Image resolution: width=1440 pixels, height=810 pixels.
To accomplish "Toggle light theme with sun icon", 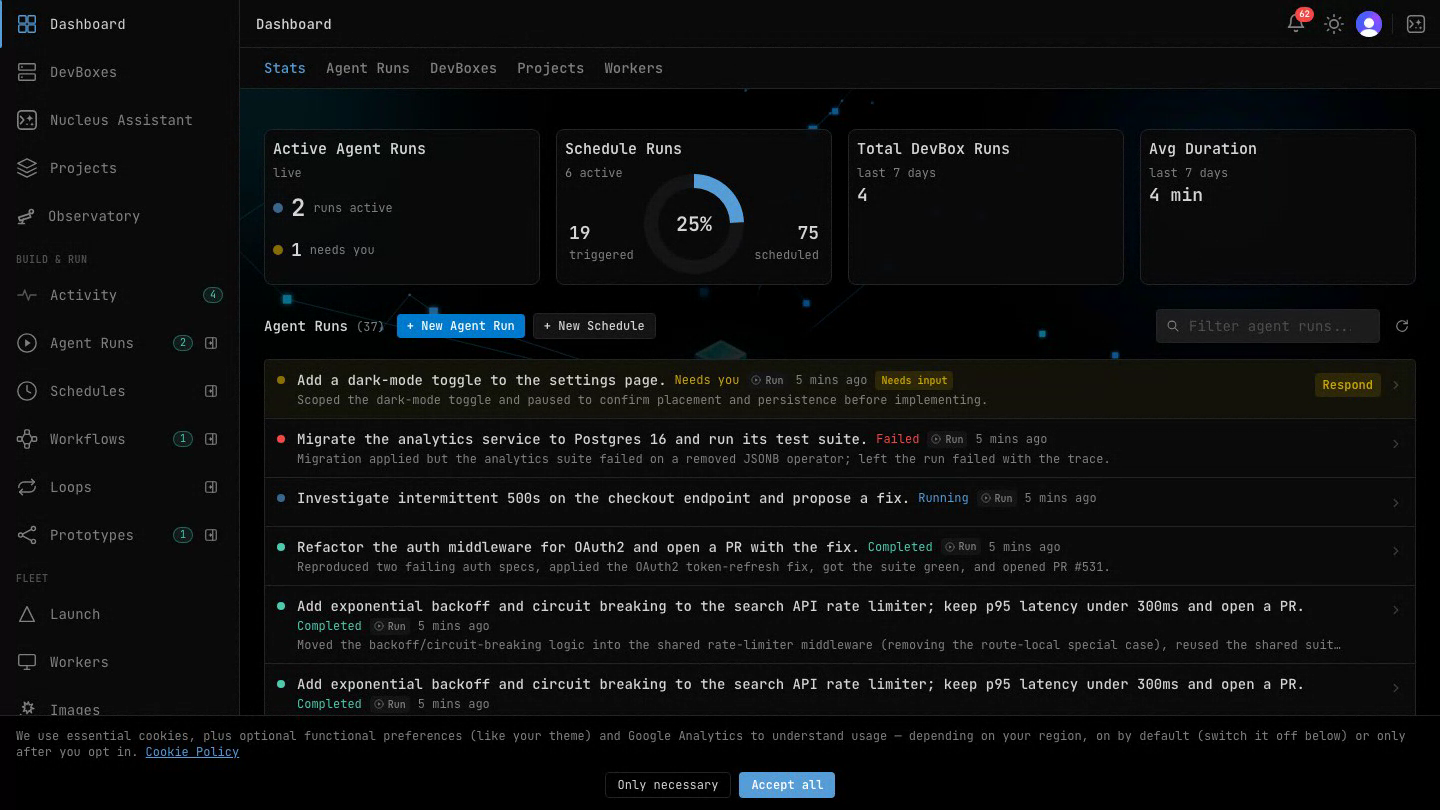I will [1333, 24].
